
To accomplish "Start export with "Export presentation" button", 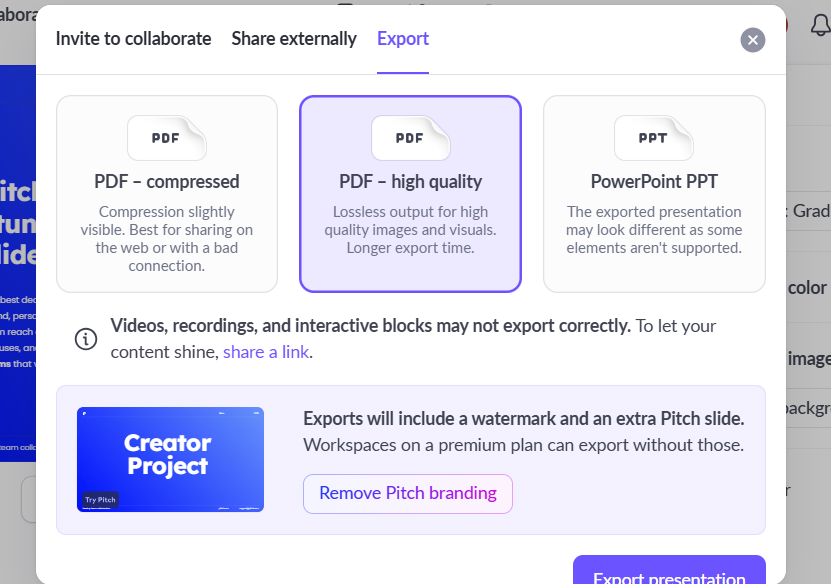I will [669, 572].
